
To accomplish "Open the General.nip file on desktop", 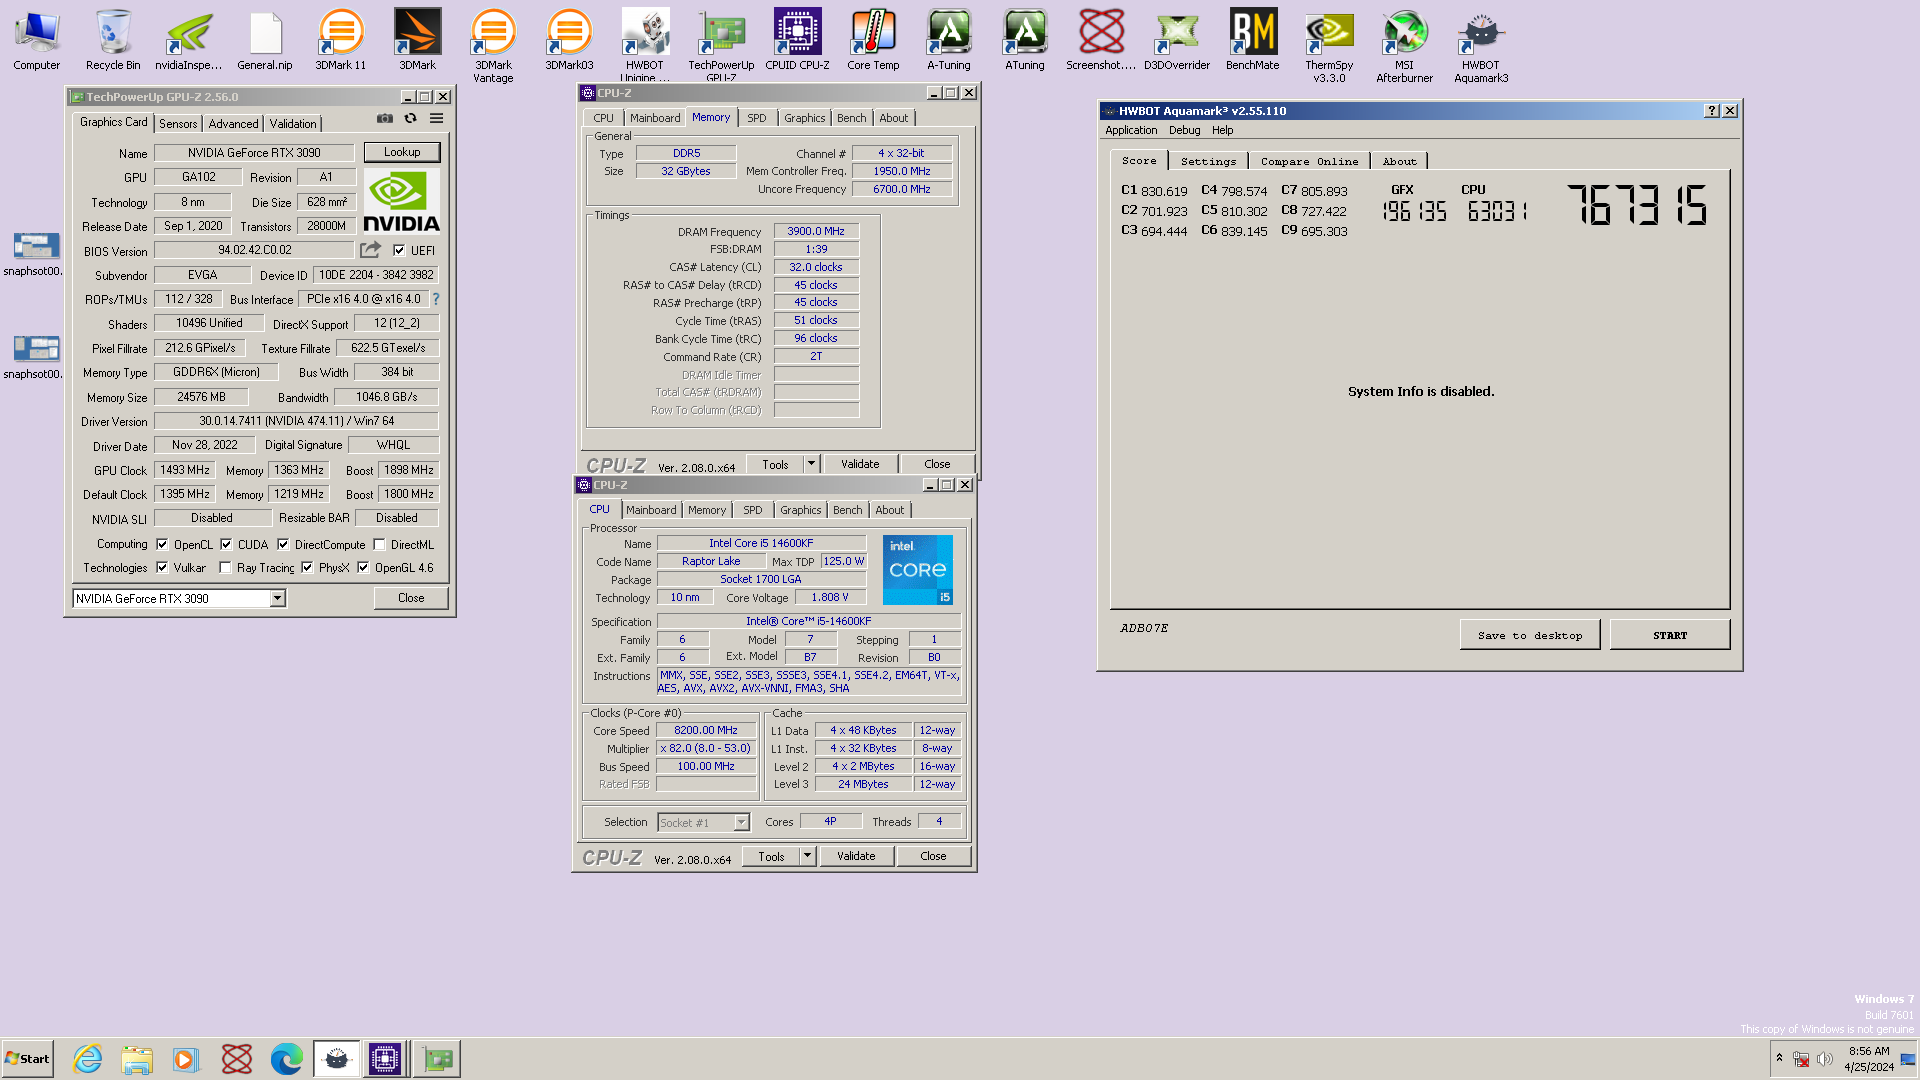I will pyautogui.click(x=265, y=40).
